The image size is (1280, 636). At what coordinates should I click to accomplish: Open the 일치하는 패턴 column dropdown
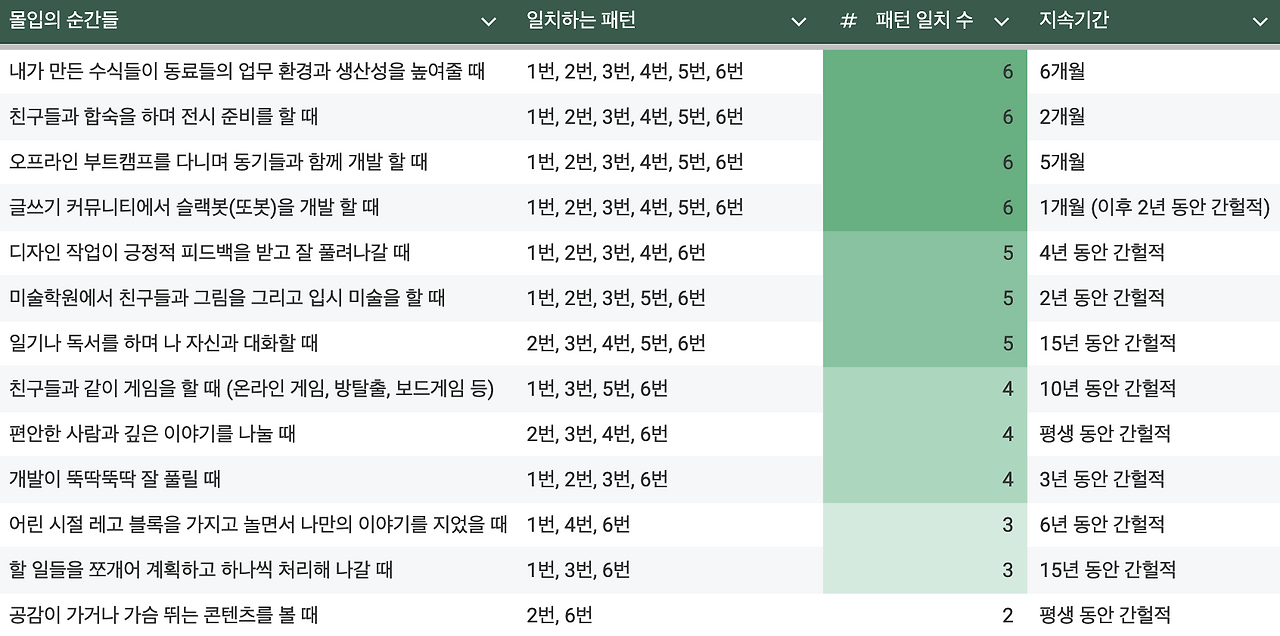pyautogui.click(x=798, y=20)
